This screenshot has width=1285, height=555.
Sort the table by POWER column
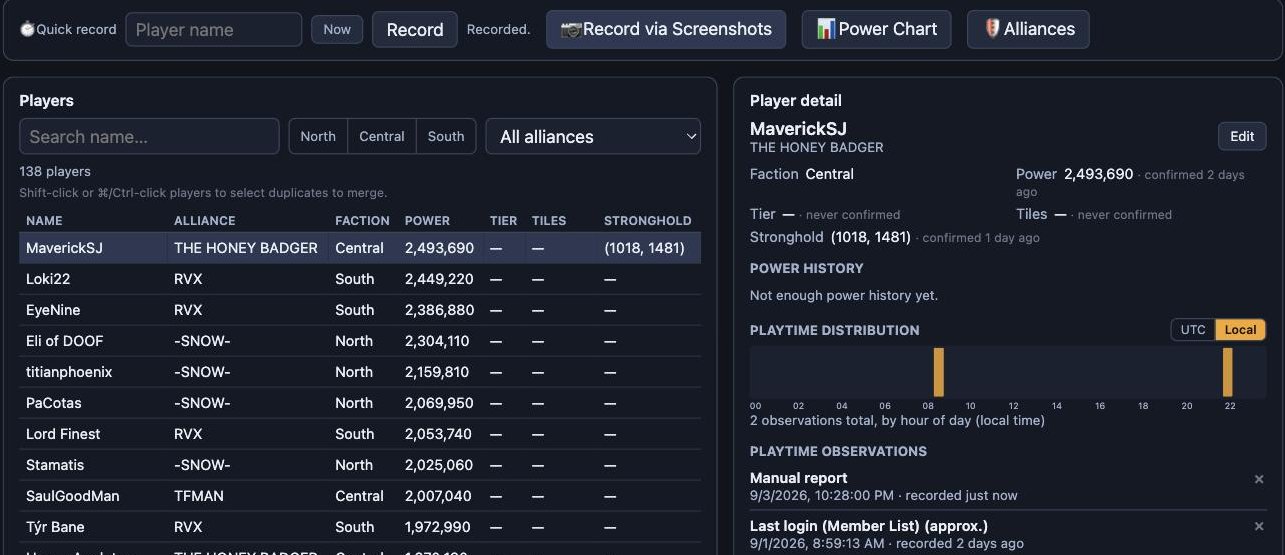pyautogui.click(x=427, y=221)
